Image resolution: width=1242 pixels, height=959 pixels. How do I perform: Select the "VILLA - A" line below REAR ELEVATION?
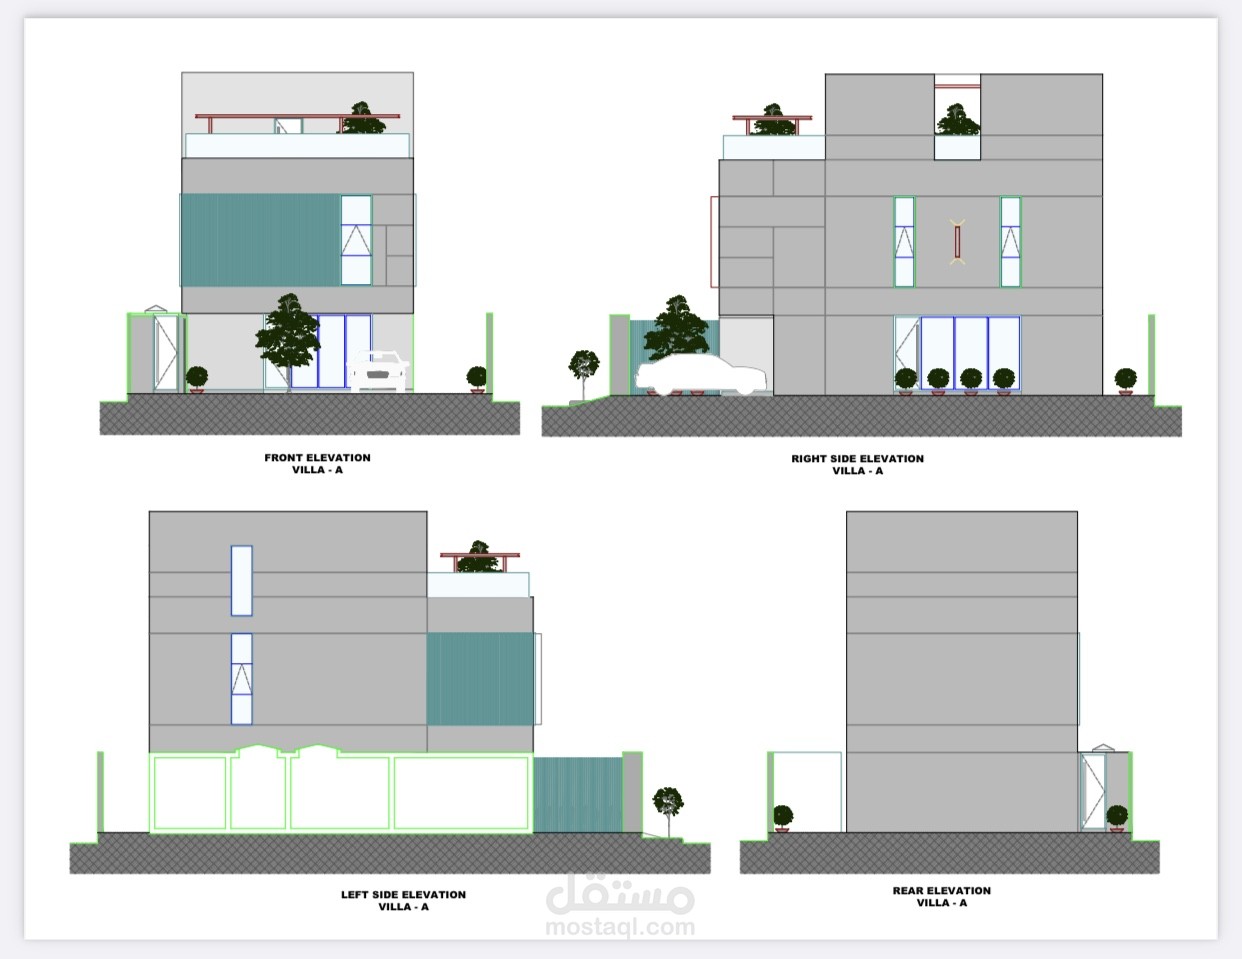(941, 903)
